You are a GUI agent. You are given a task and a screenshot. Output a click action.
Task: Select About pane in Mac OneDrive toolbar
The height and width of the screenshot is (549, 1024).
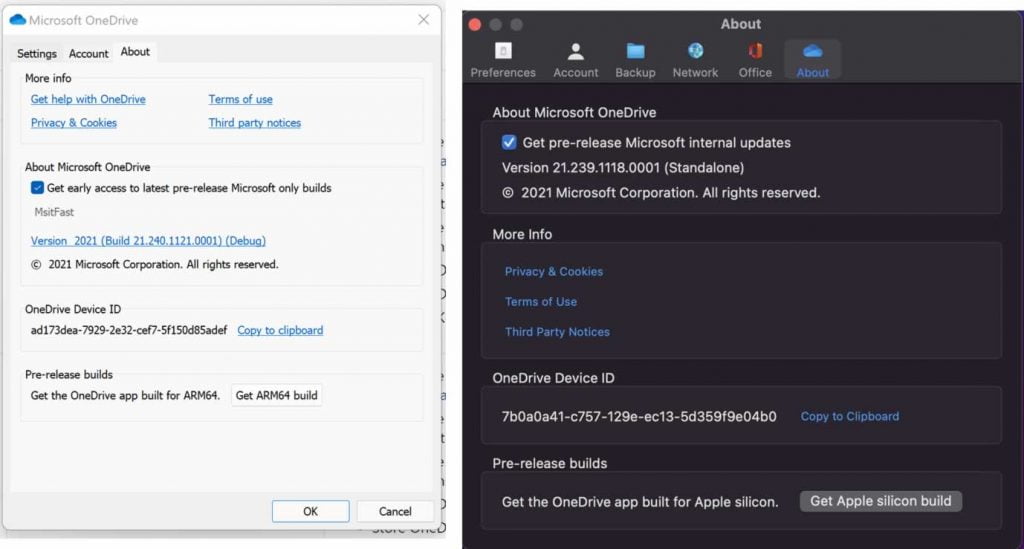(x=812, y=60)
